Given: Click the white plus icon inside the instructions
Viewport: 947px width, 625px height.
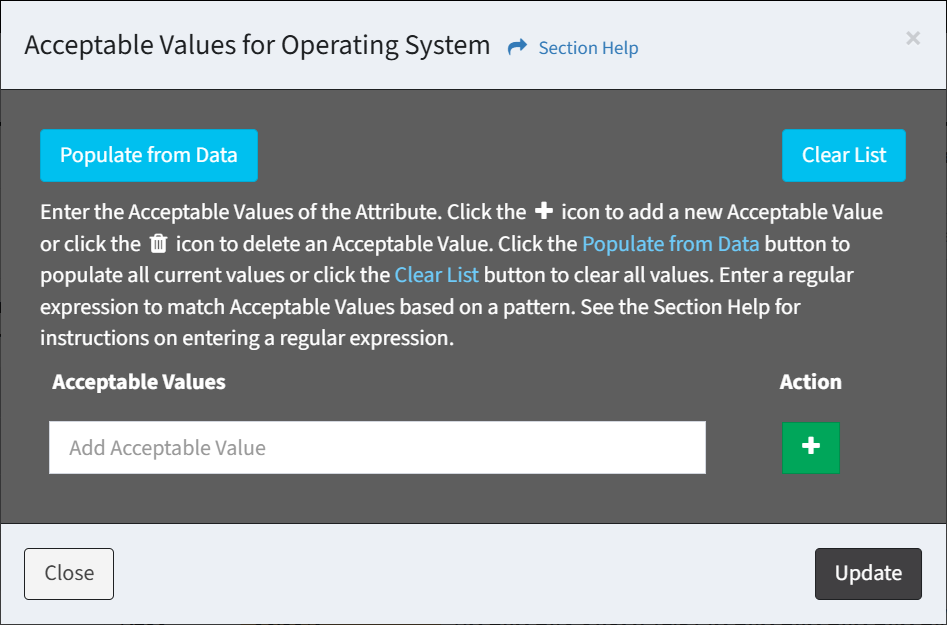Looking at the screenshot, I should 544,211.
